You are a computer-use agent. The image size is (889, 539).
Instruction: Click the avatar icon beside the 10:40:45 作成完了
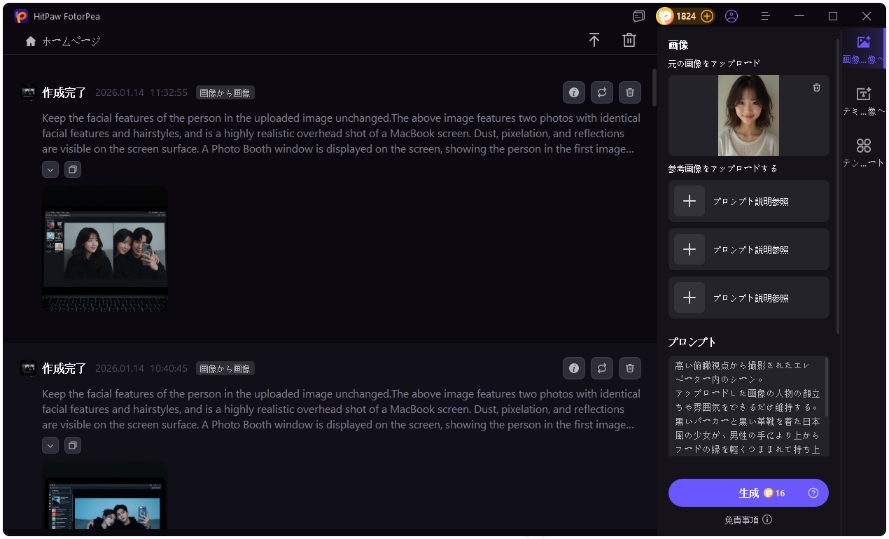28,368
